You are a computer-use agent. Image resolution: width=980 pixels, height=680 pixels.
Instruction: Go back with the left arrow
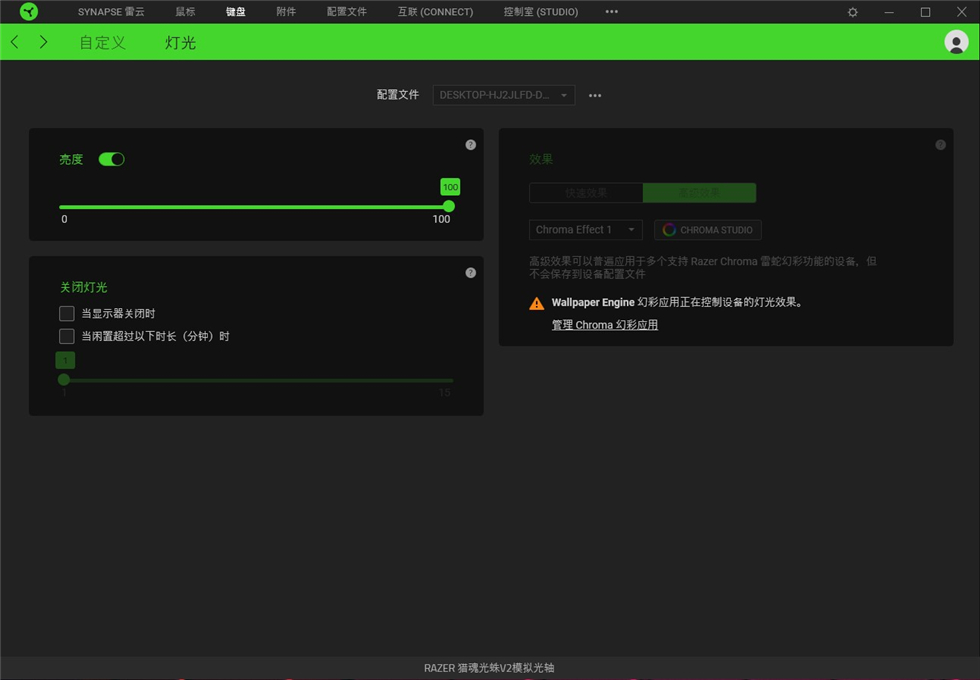point(15,42)
